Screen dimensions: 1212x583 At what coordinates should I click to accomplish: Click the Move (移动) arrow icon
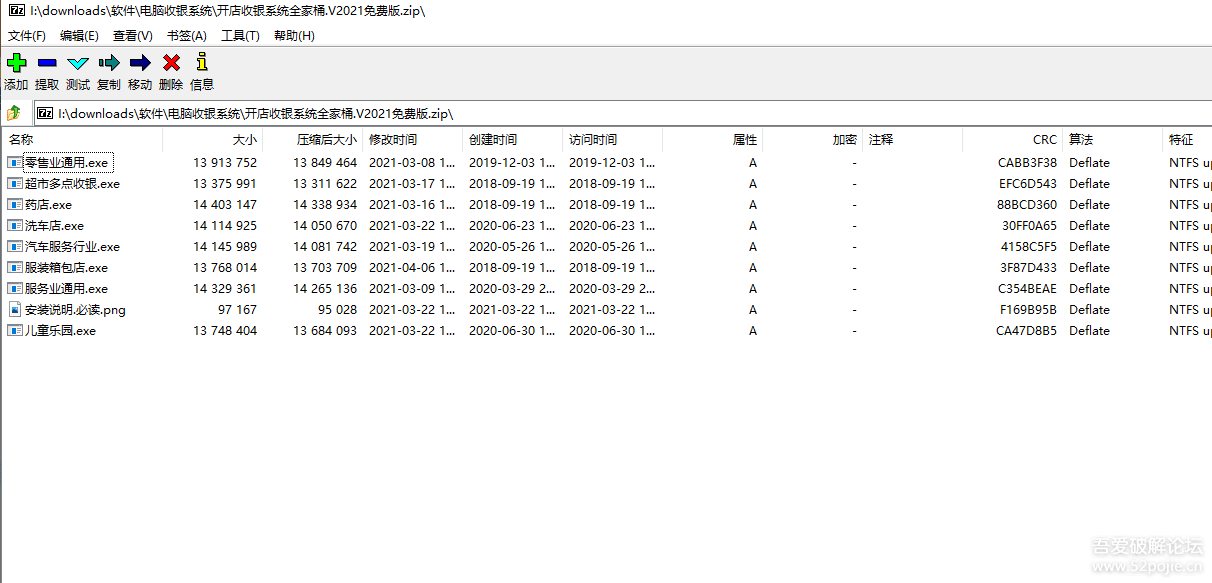[x=140, y=63]
